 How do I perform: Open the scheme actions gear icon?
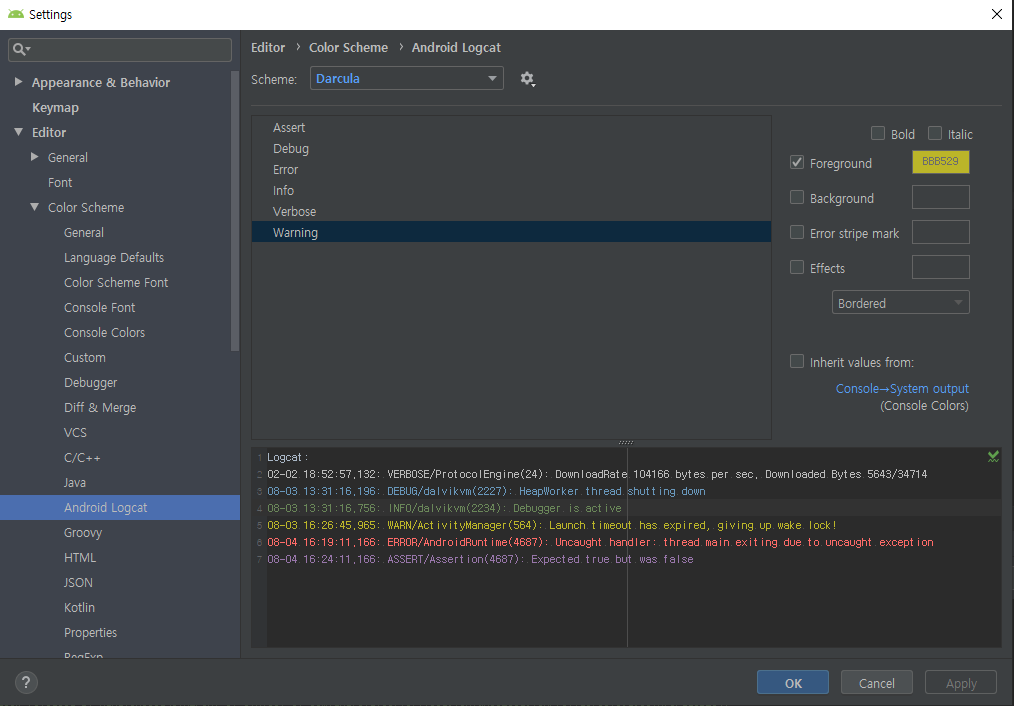(x=528, y=79)
